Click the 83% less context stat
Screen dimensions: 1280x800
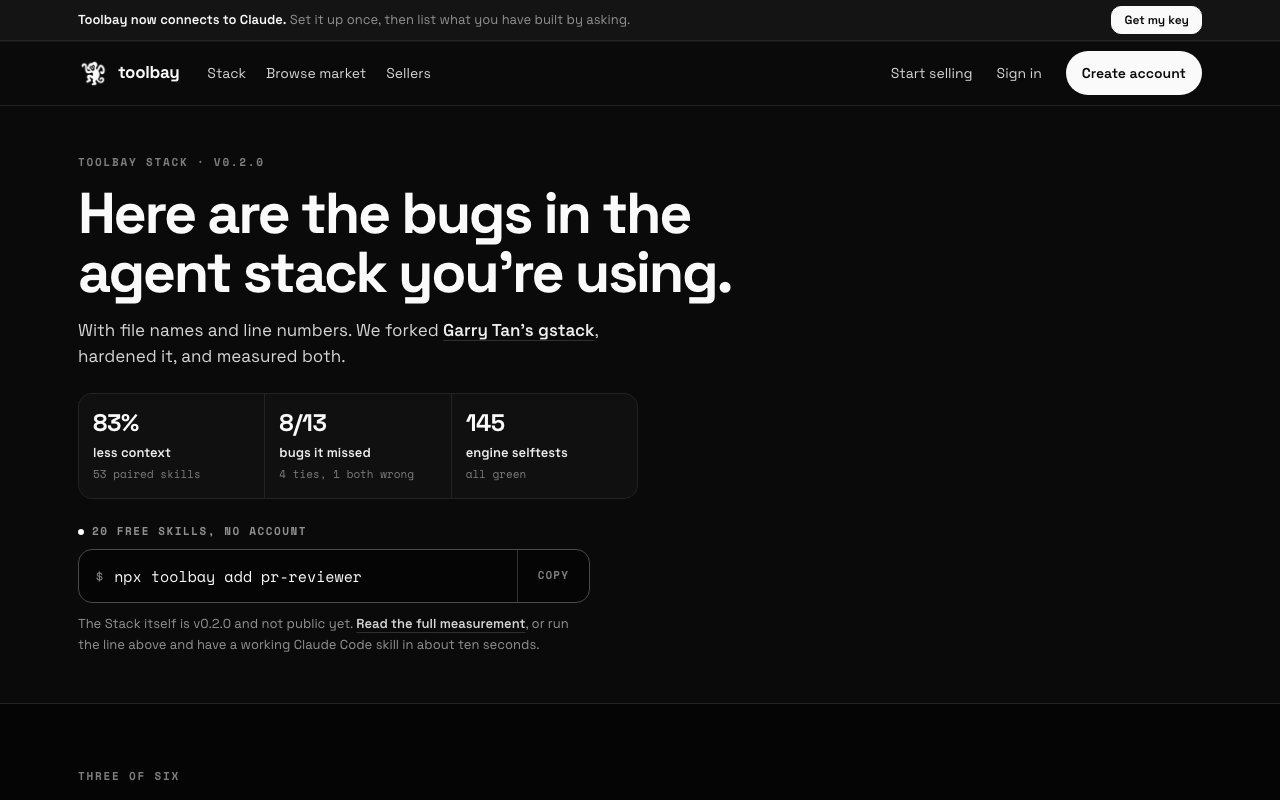tap(171, 446)
